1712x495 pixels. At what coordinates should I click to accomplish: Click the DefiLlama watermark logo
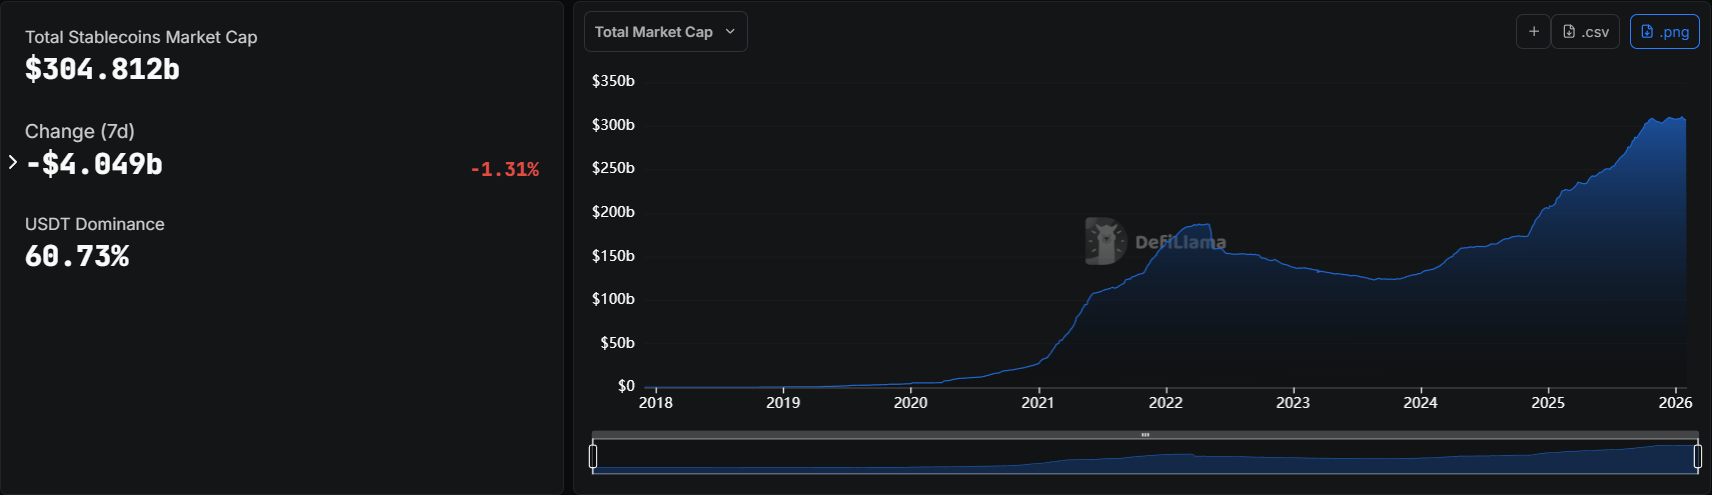pyautogui.click(x=1104, y=241)
